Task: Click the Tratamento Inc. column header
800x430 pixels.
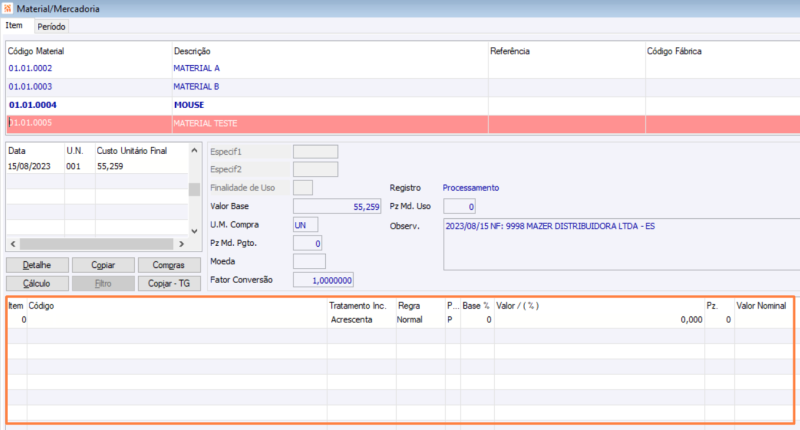Action: 357,306
